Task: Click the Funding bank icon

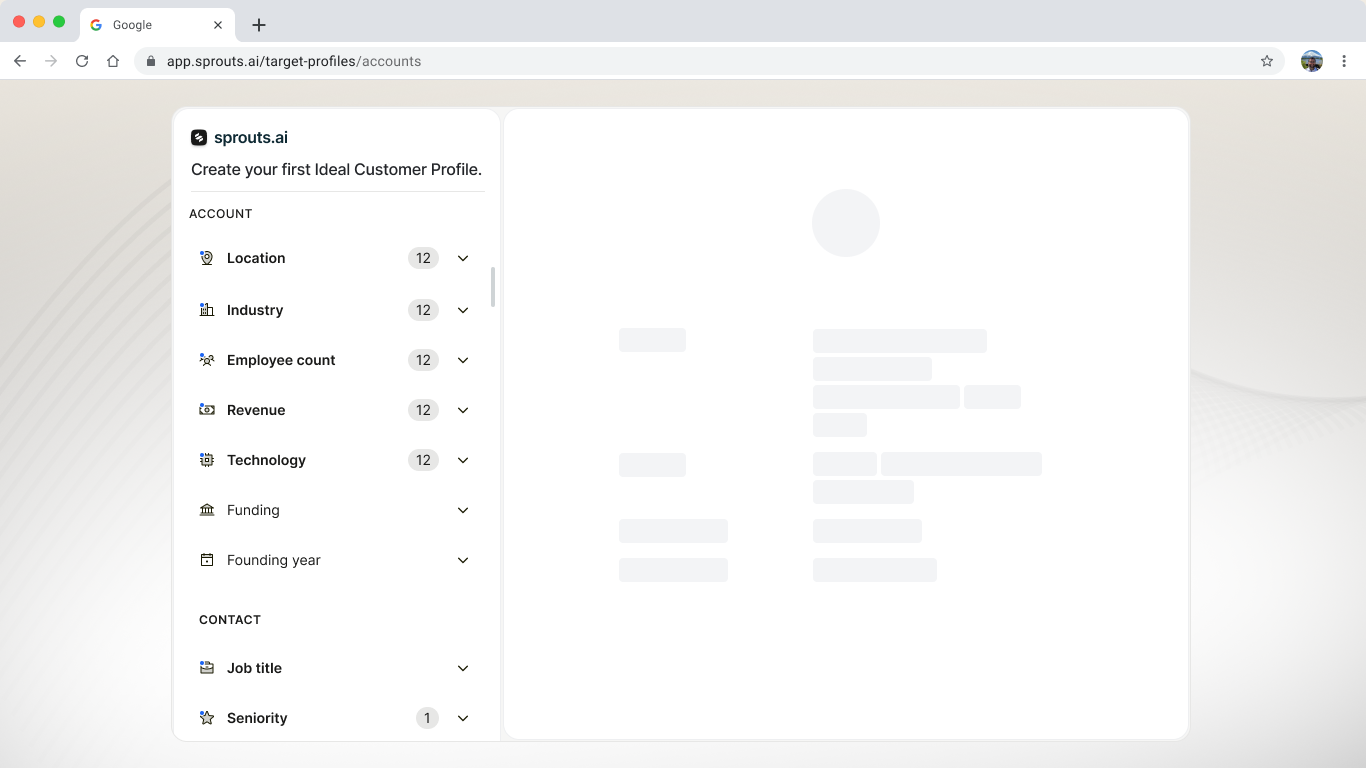Action: [207, 510]
